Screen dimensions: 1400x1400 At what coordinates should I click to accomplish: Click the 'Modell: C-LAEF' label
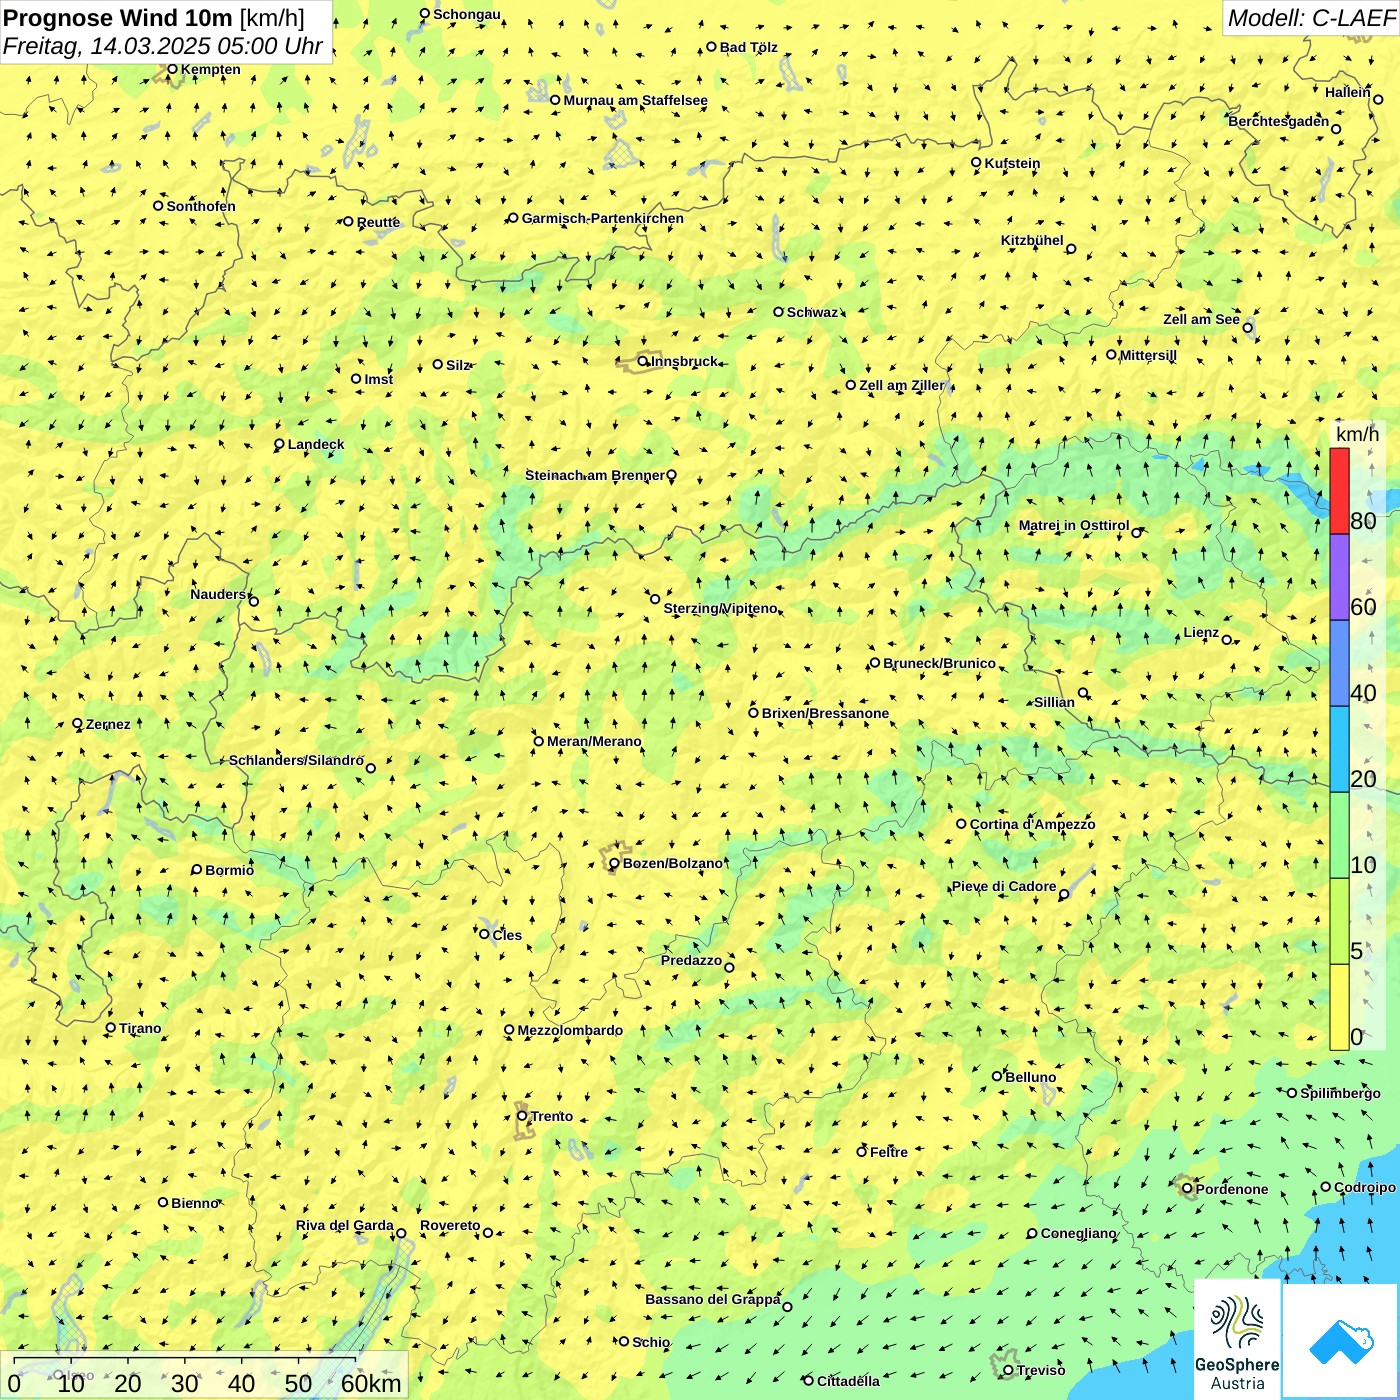pyautogui.click(x=1311, y=18)
